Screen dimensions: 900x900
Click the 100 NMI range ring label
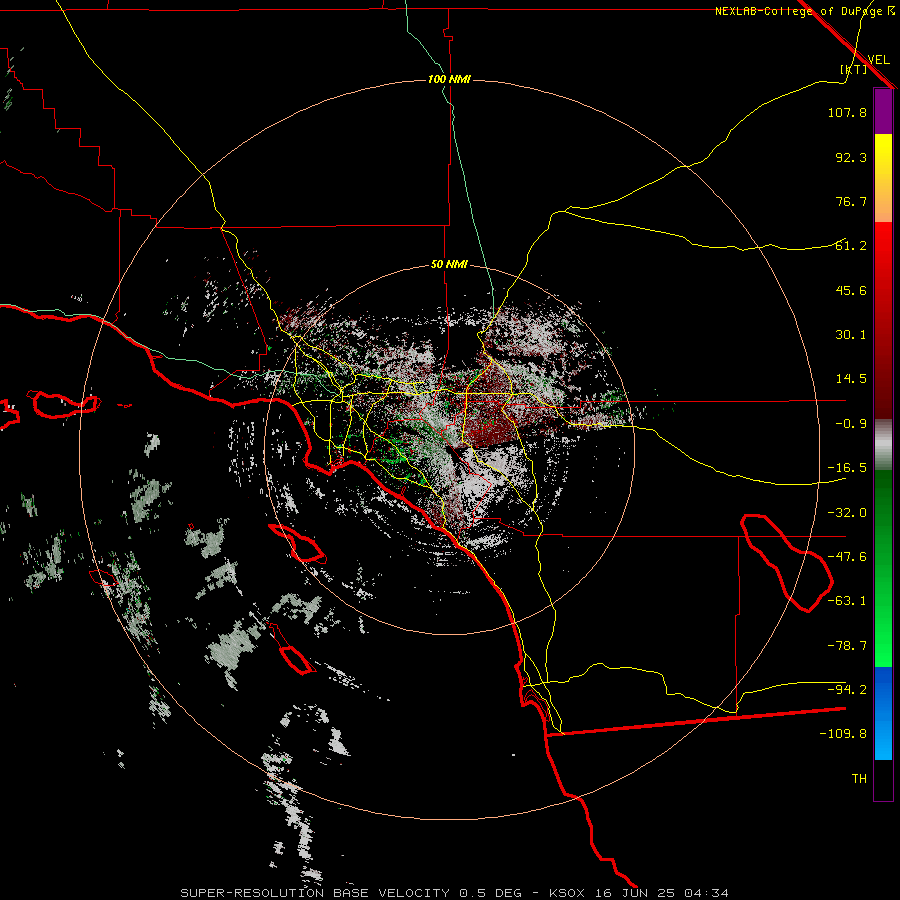click(x=449, y=79)
